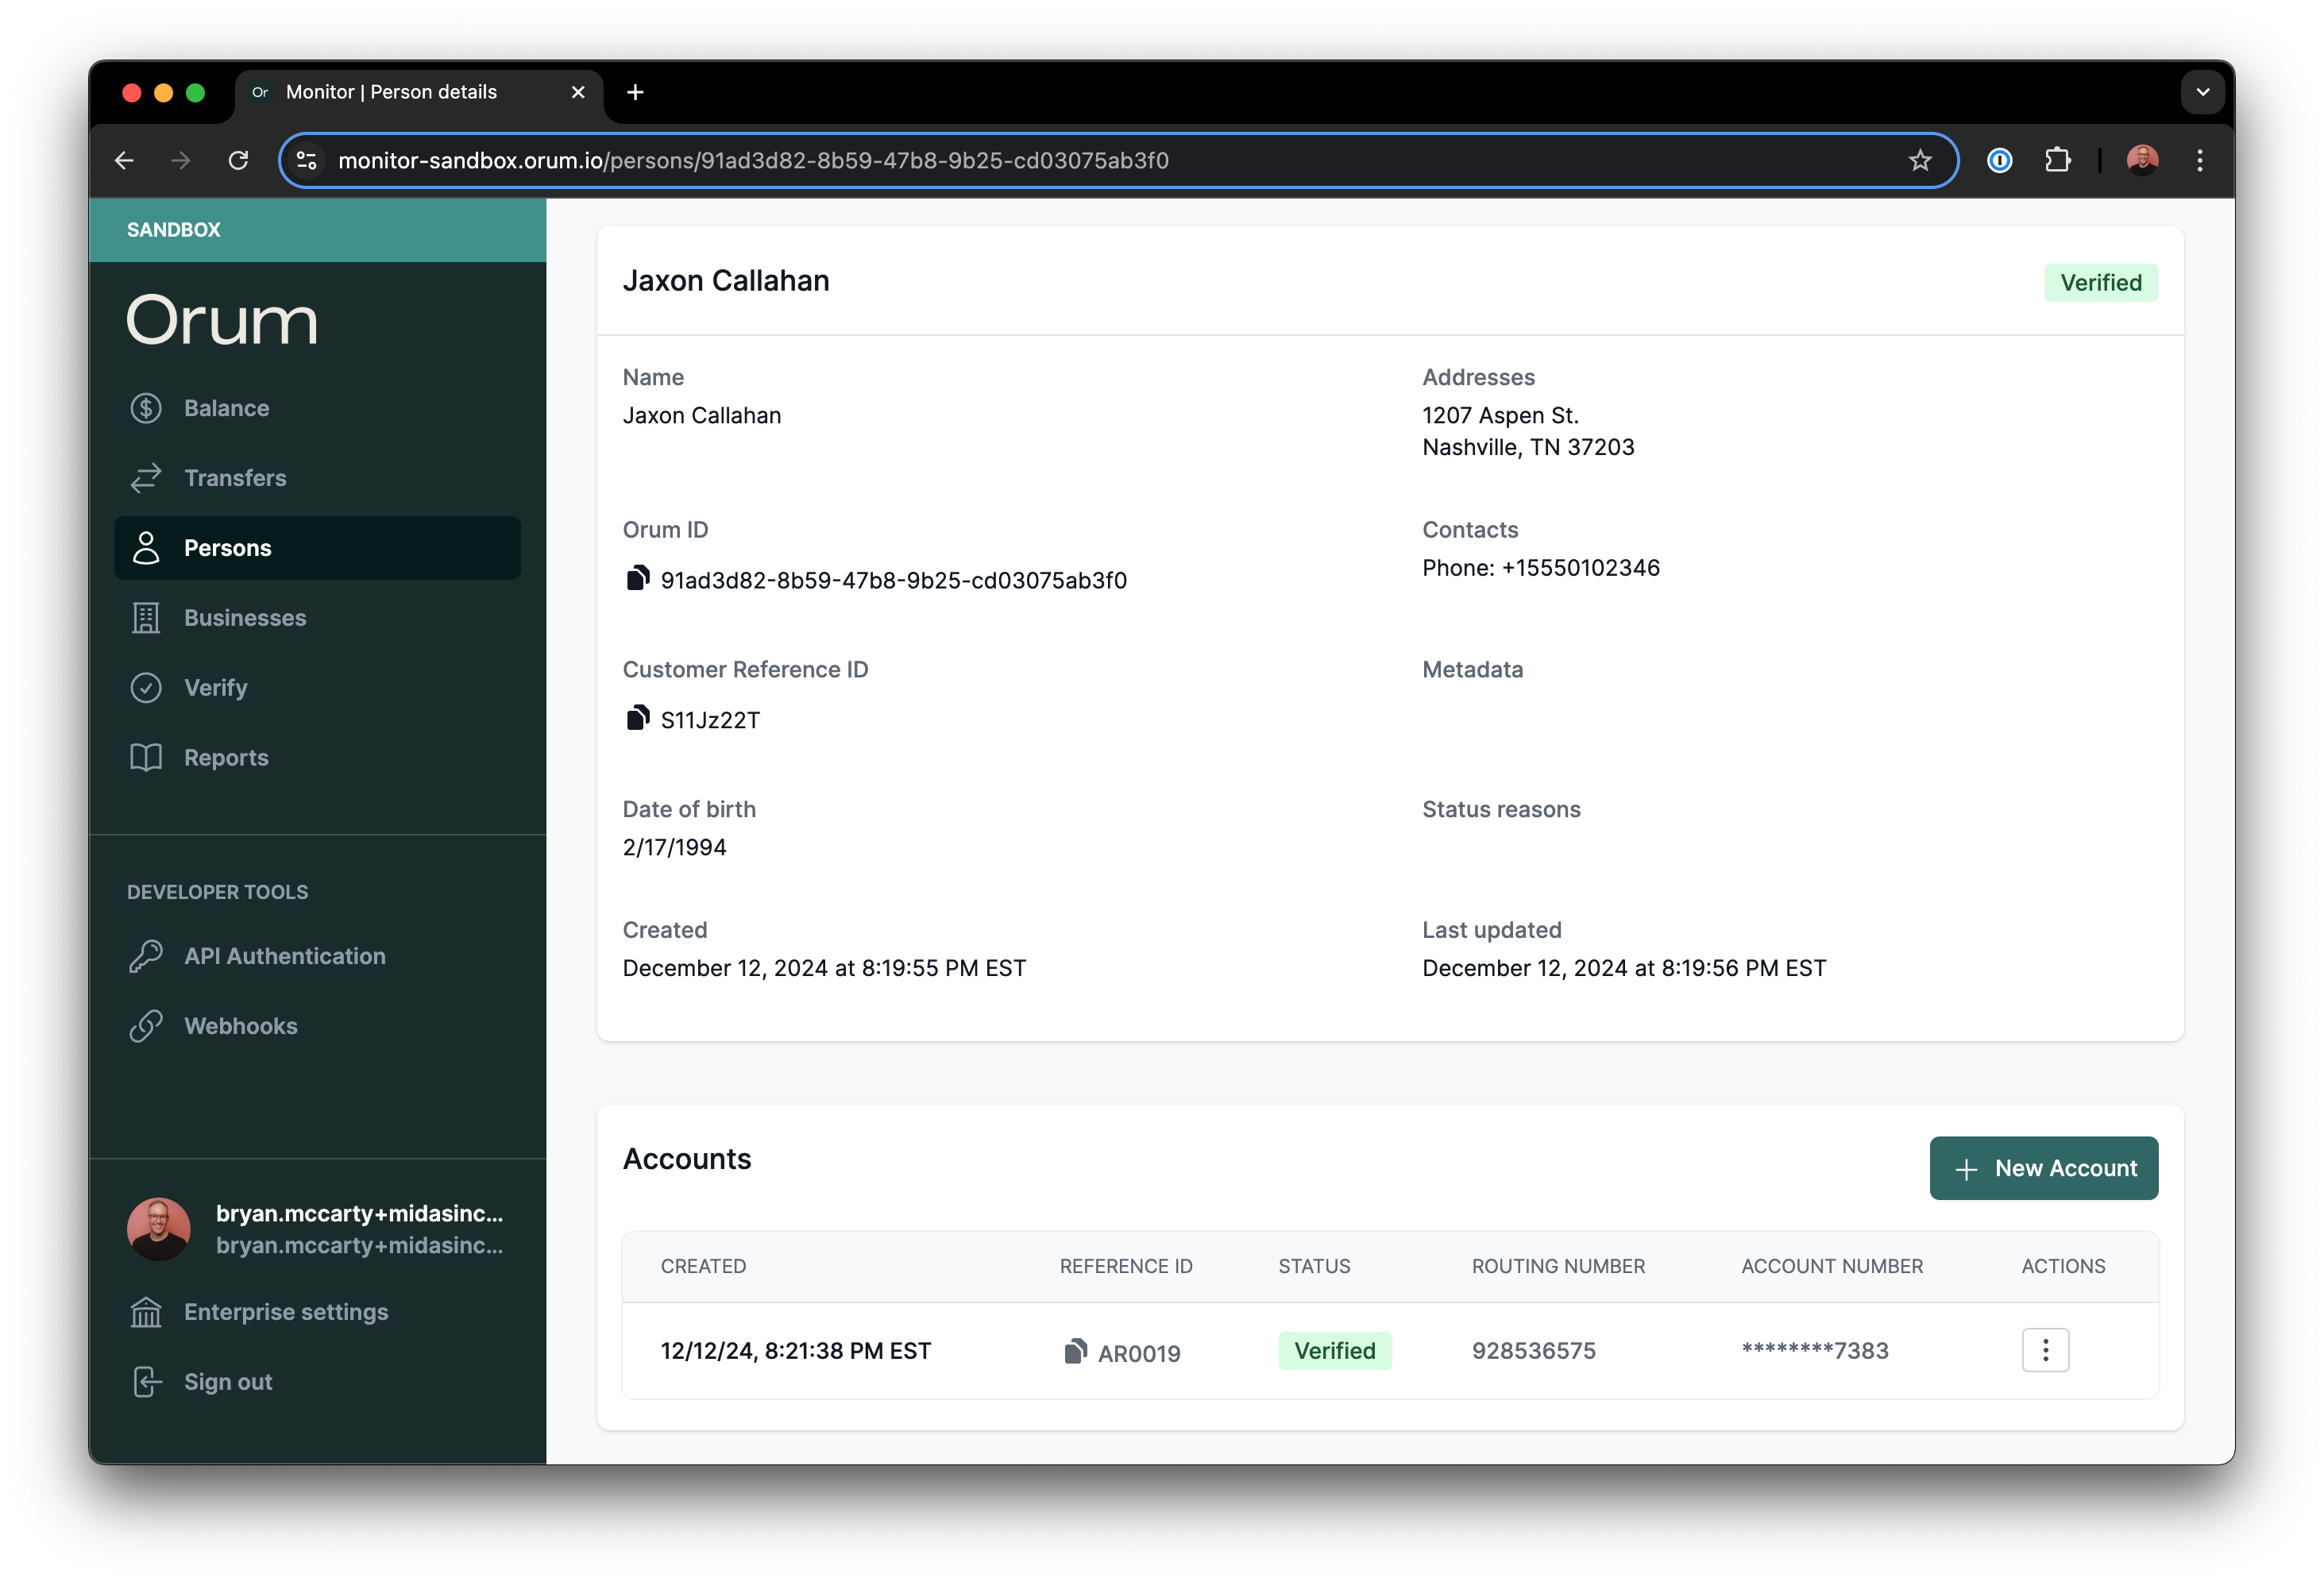The image size is (2324, 1582).
Task: Open the browser extensions puzzle icon
Action: coord(2057,160)
